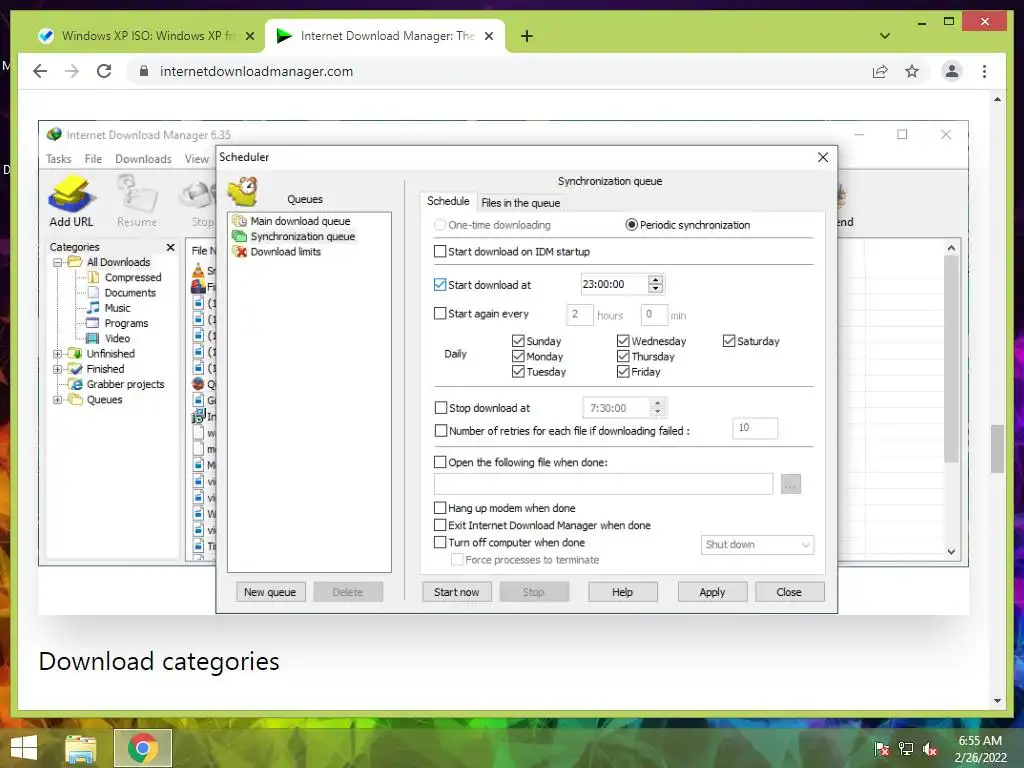This screenshot has height=768, width=1024.
Task: Open Chrome three-dot menu
Action: [984, 71]
